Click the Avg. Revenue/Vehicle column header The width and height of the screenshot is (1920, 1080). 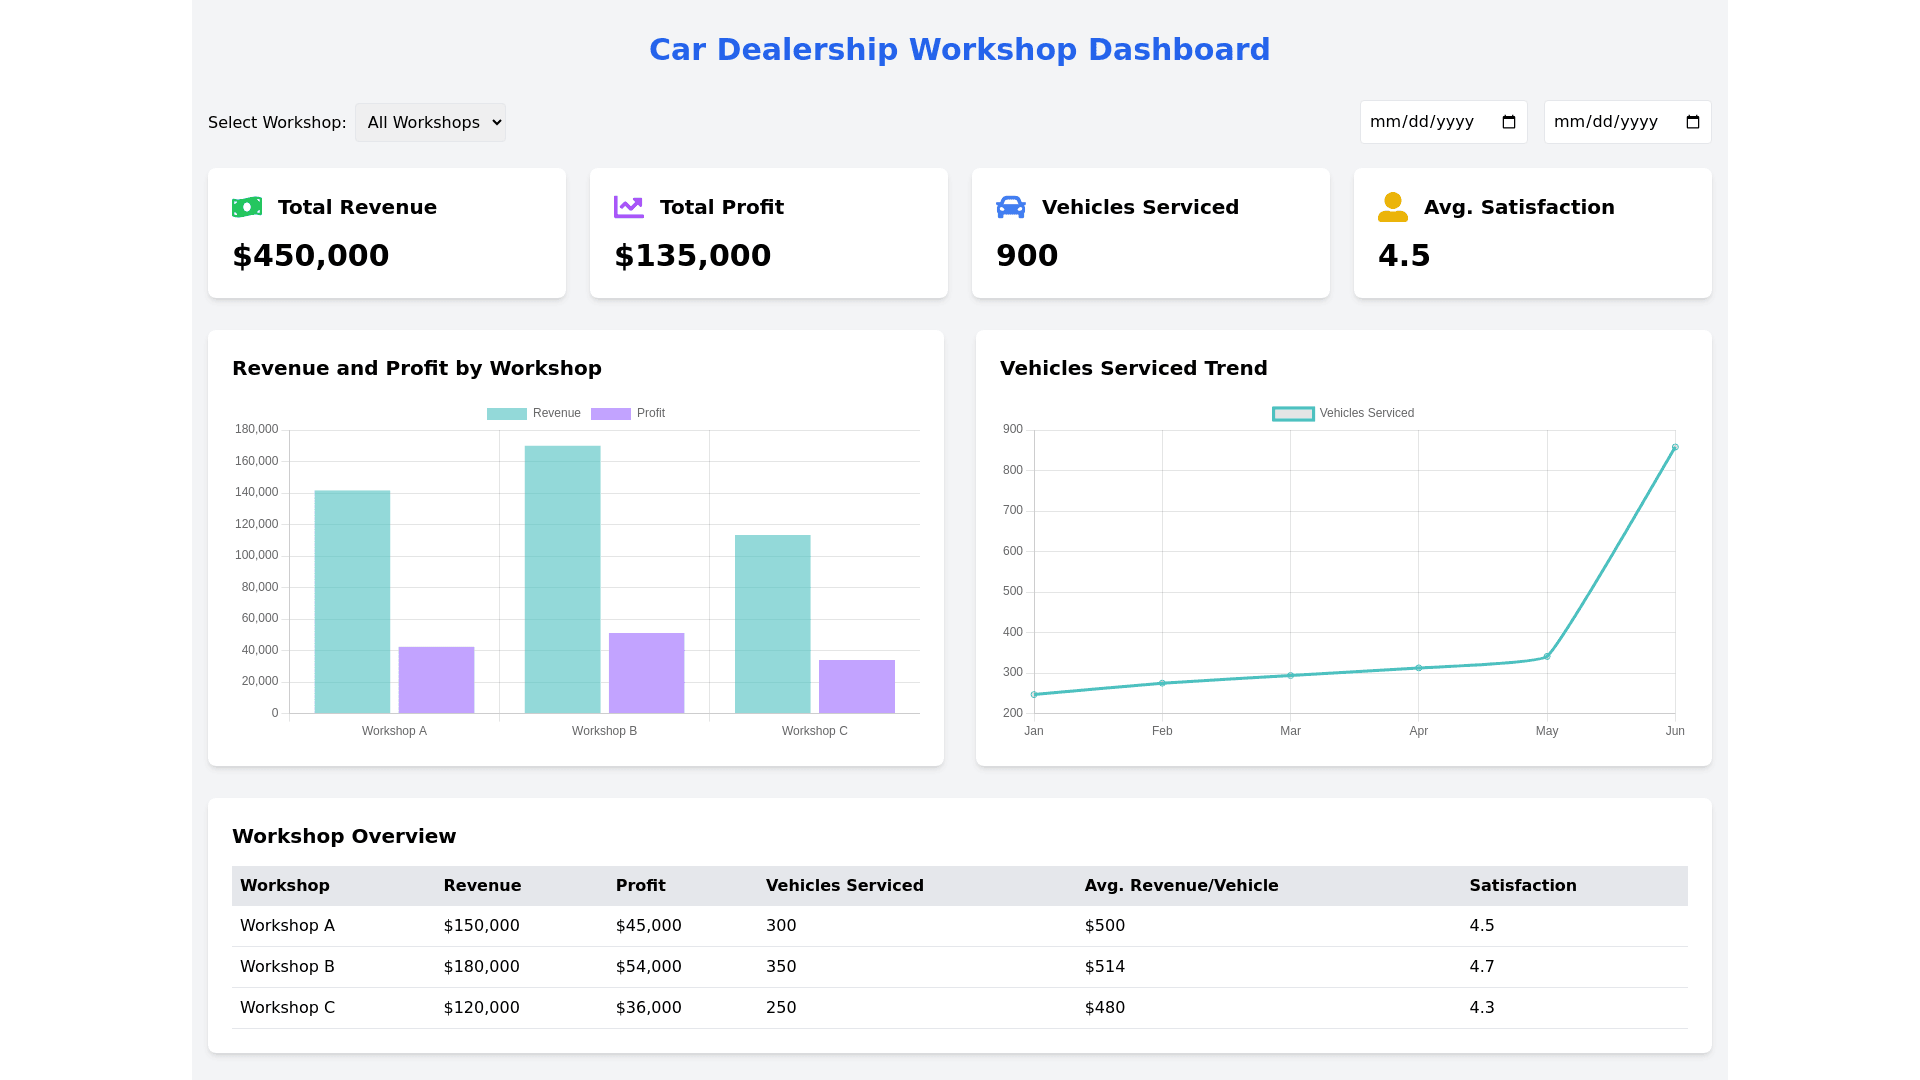(1181, 886)
